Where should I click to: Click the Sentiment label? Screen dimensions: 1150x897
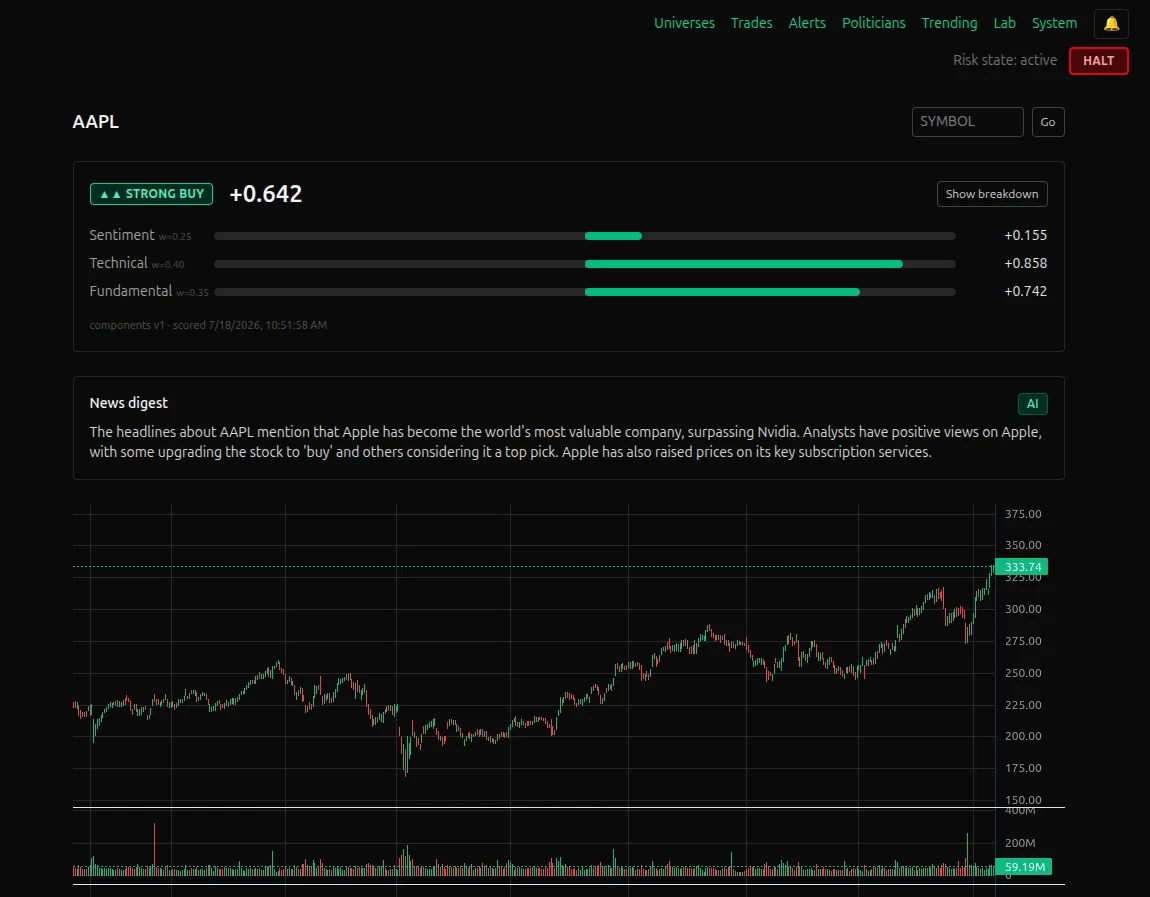click(122, 235)
